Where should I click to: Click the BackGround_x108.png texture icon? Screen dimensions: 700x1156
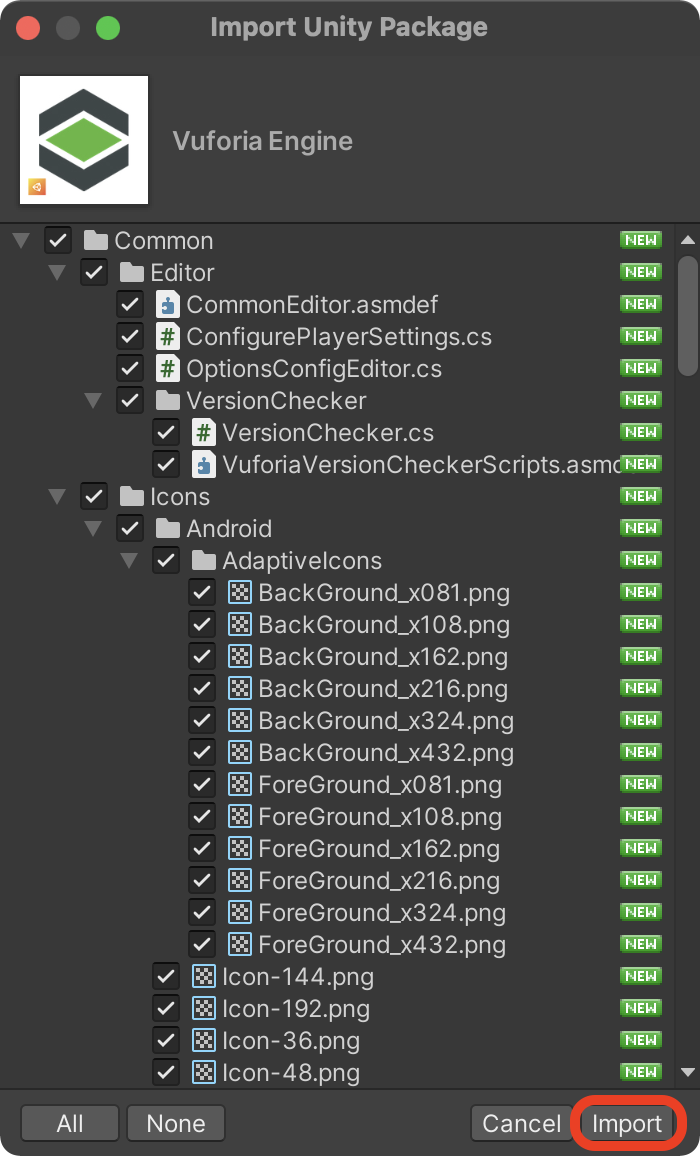coord(240,624)
